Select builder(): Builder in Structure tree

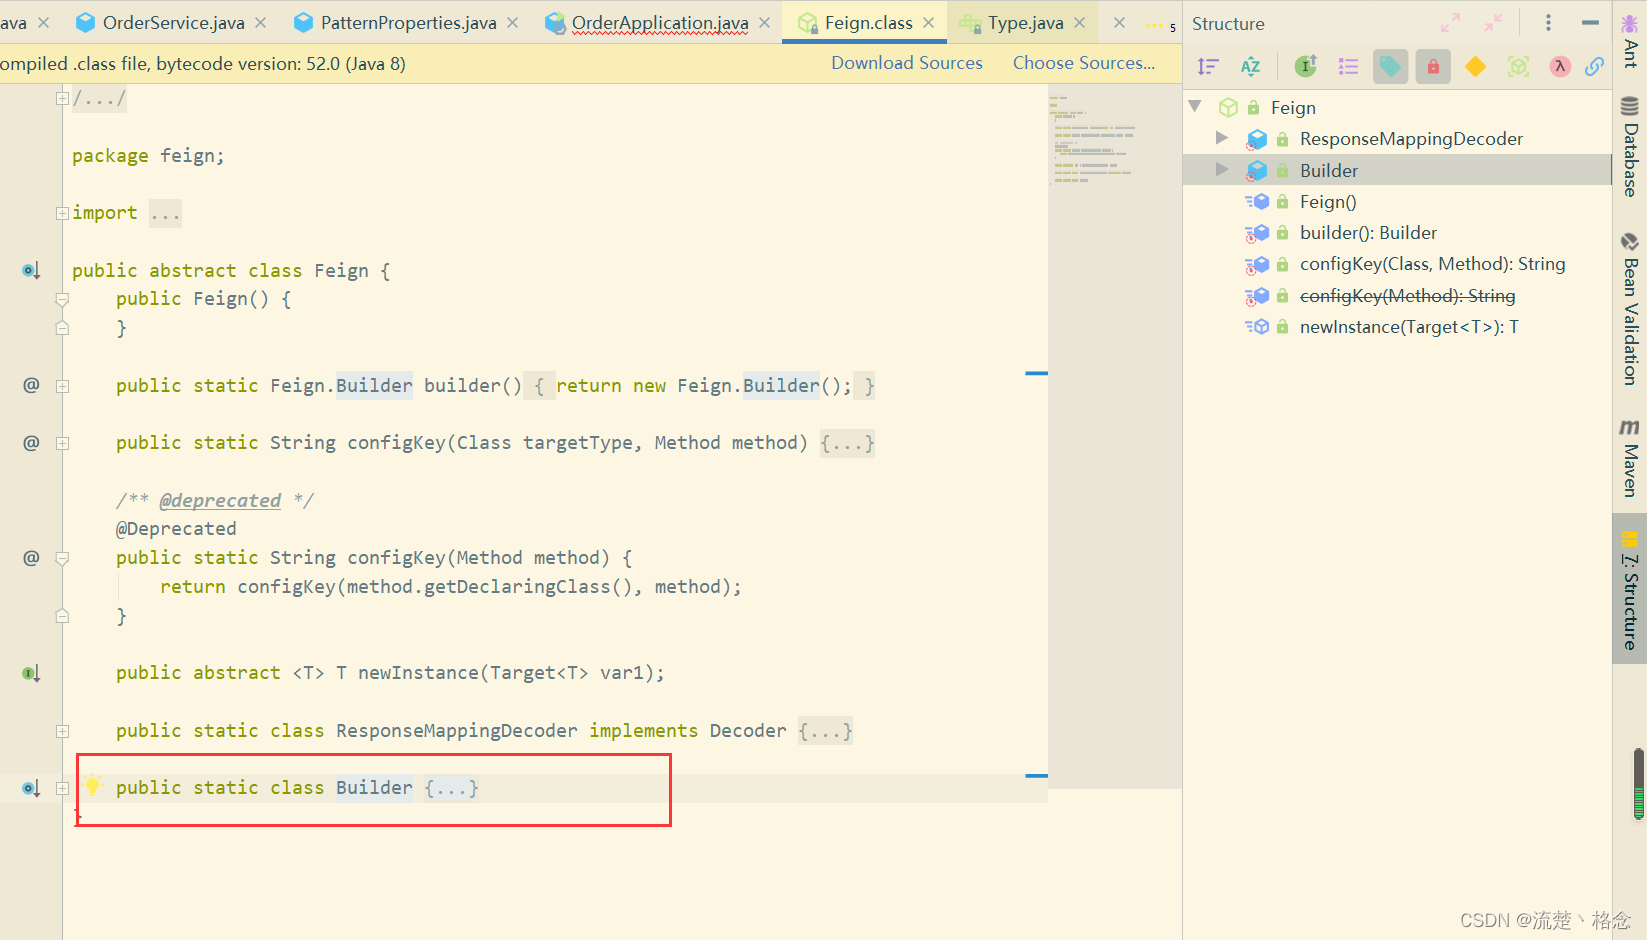[x=1368, y=233]
